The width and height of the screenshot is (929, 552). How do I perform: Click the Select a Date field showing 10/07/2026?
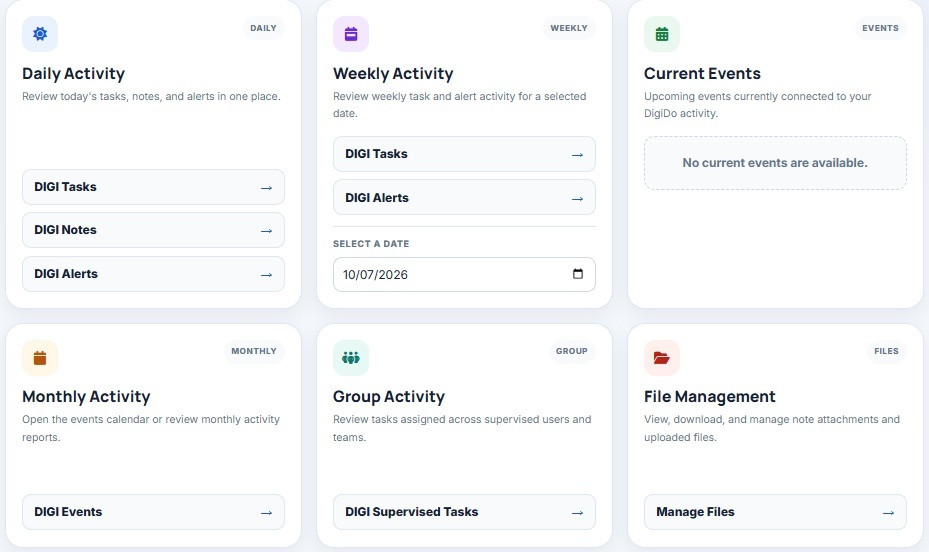point(464,274)
